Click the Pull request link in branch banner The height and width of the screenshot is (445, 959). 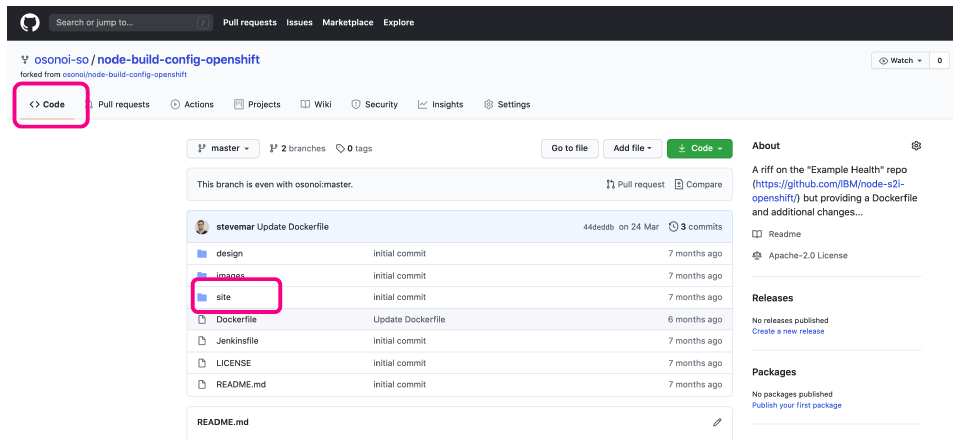pyautogui.click(x=635, y=184)
